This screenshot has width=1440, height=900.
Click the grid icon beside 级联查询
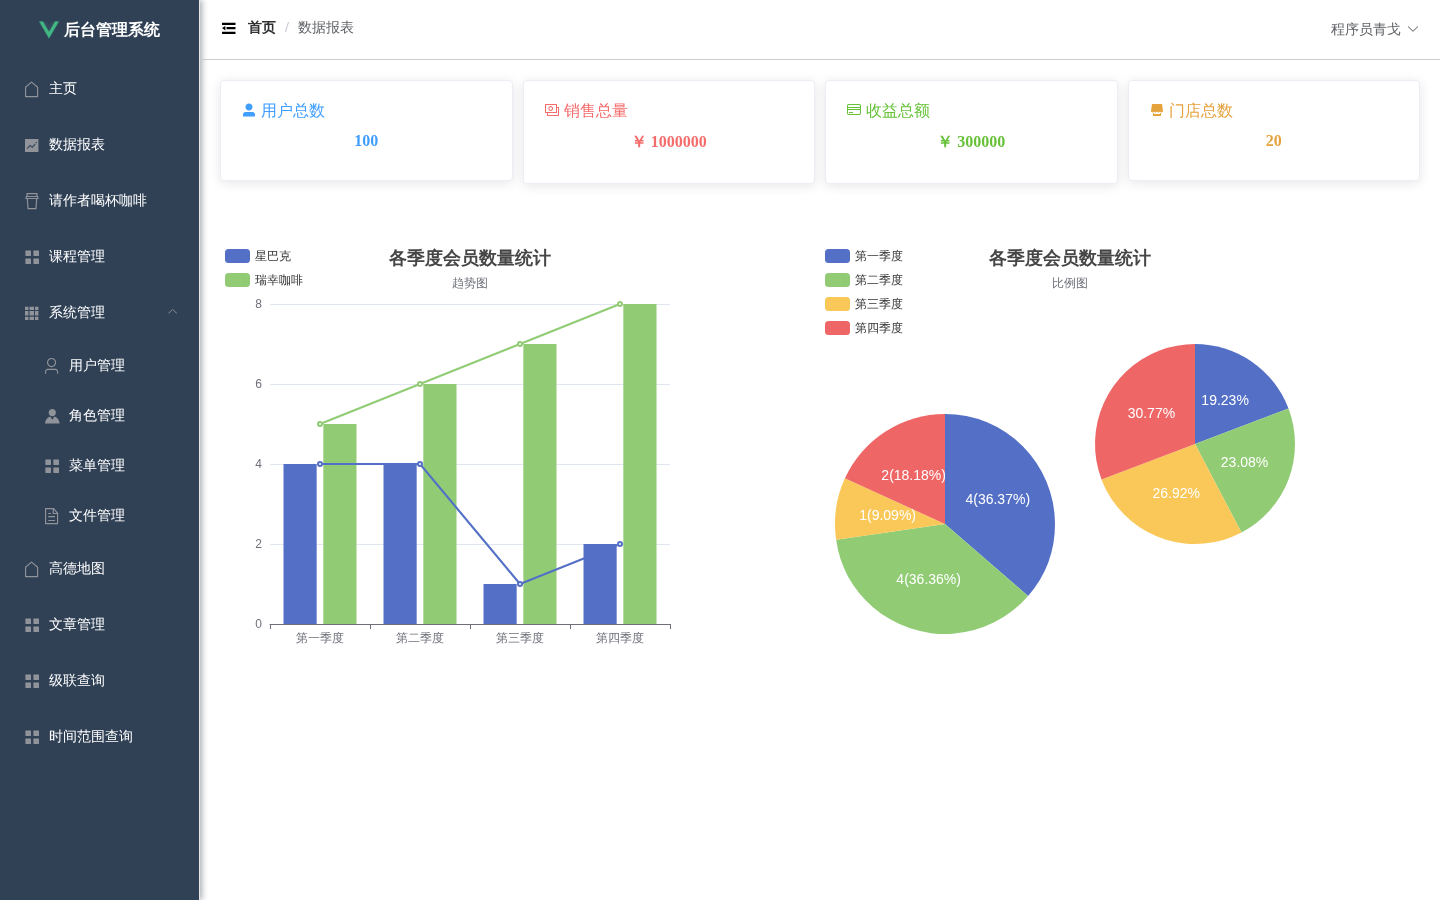click(32, 681)
